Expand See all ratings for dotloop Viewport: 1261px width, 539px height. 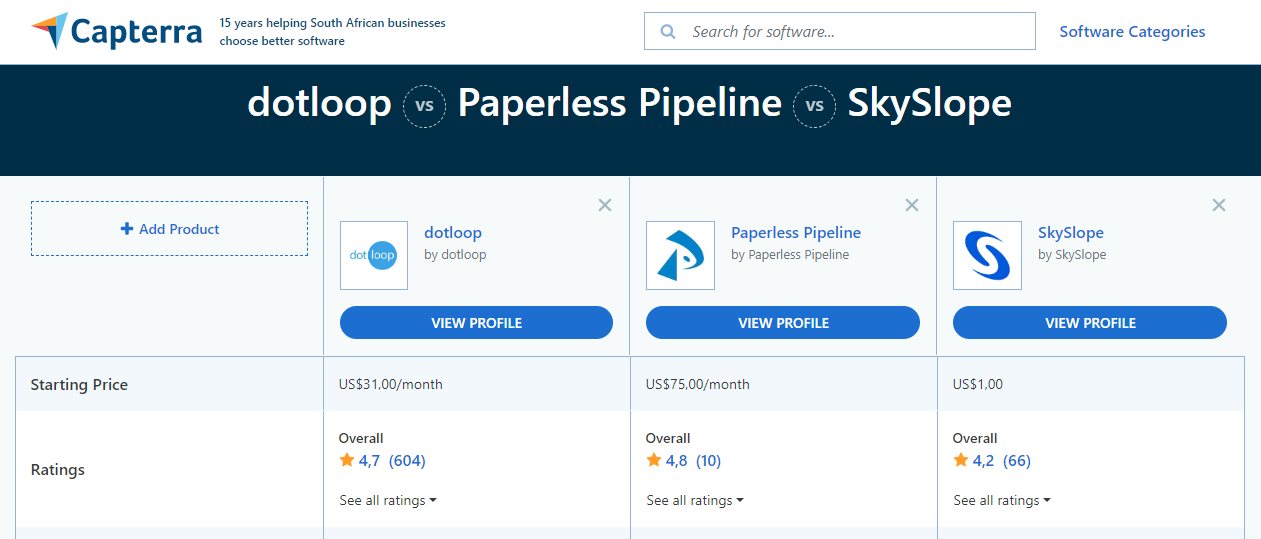coord(388,500)
